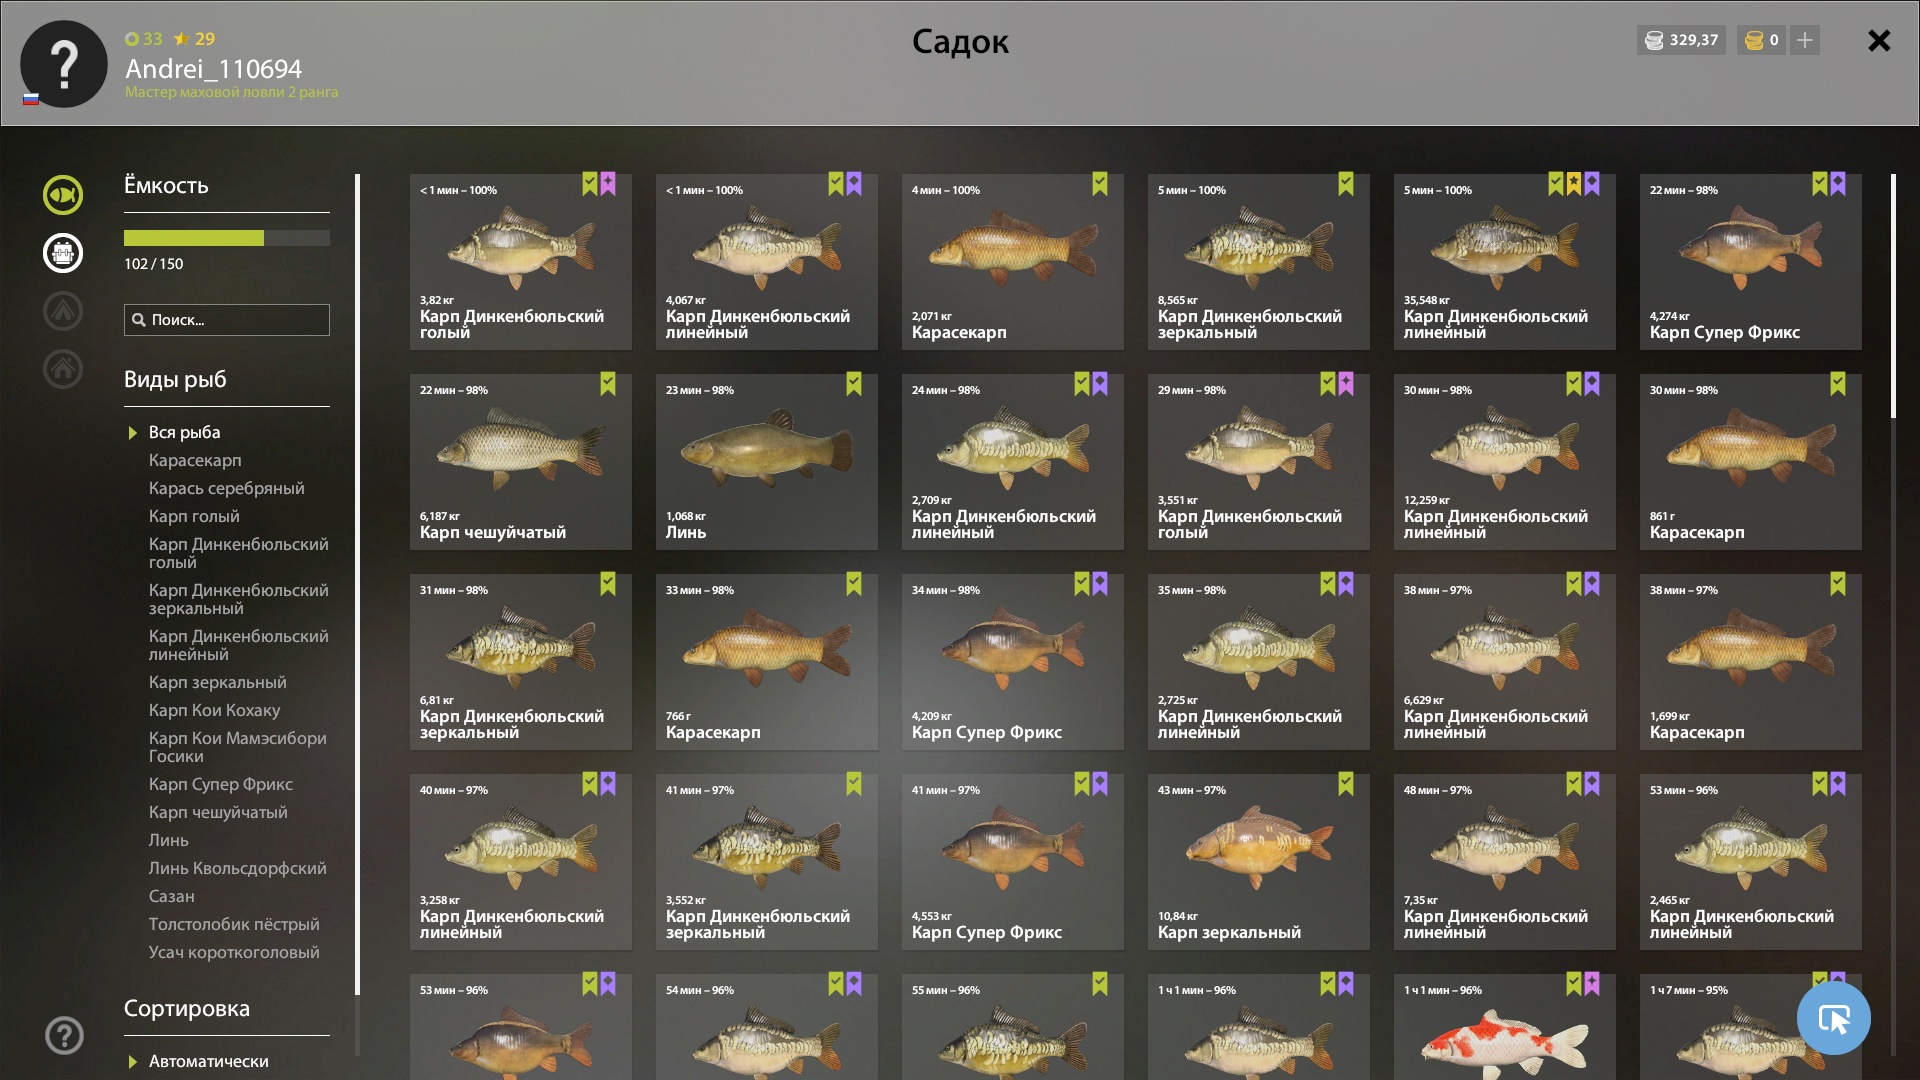Filter by Линь species
This screenshot has height=1080, width=1920.
(x=169, y=840)
